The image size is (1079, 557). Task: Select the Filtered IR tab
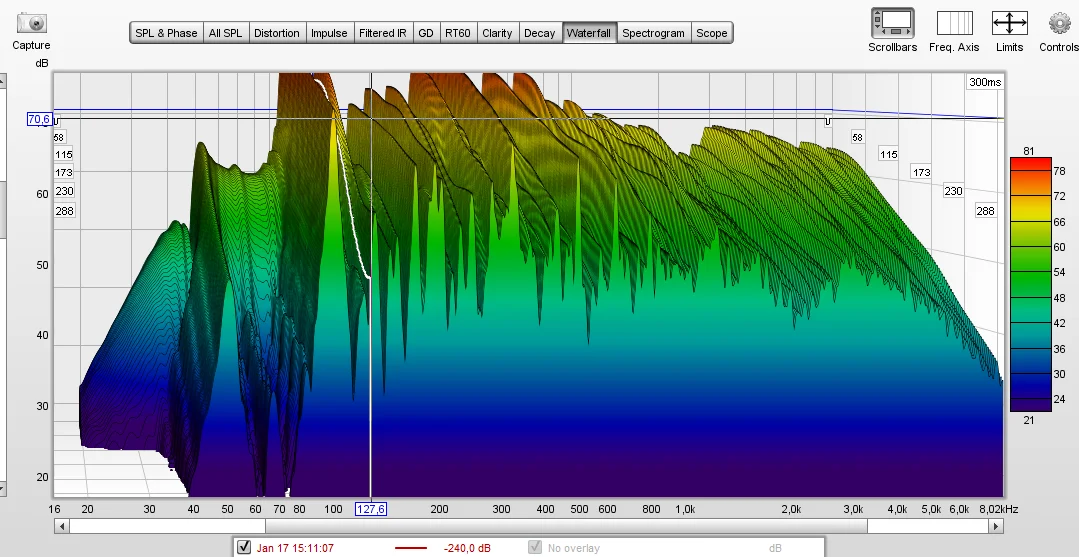[x=383, y=33]
